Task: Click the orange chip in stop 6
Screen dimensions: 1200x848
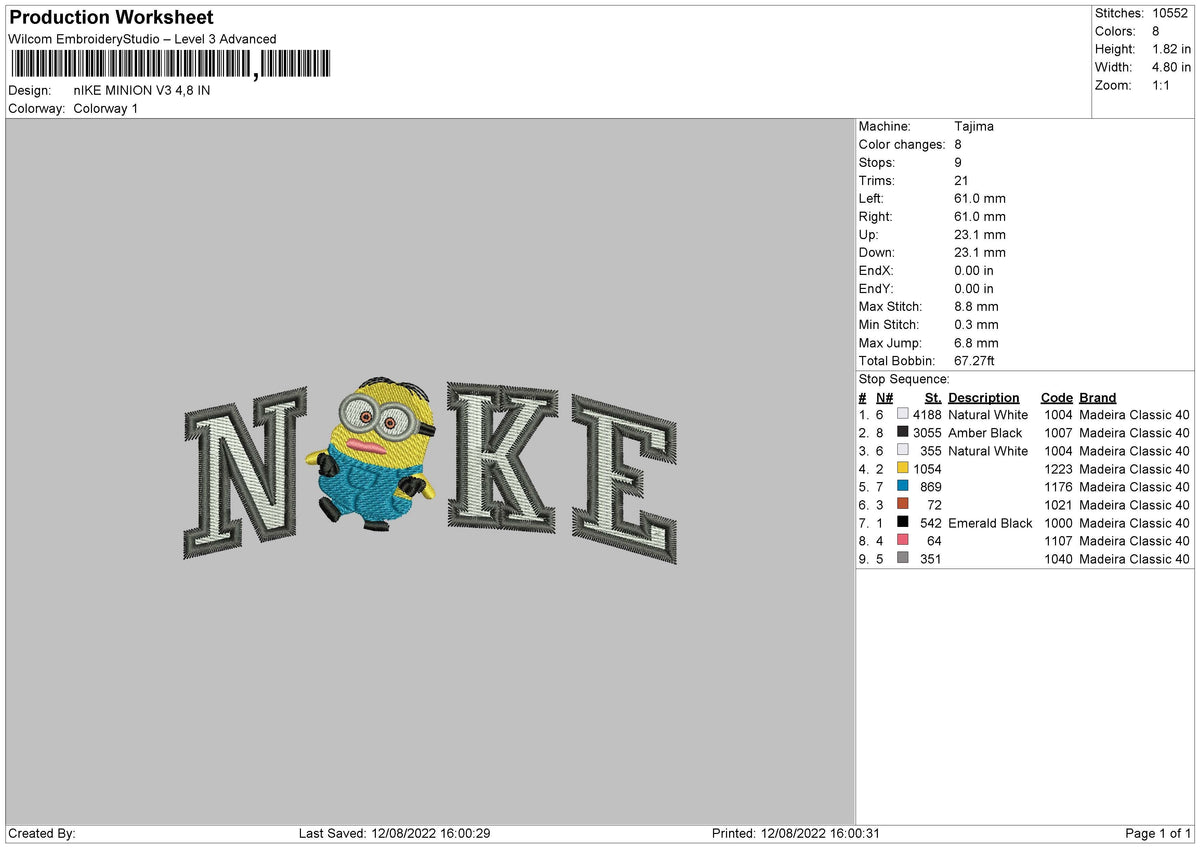Action: tap(903, 505)
